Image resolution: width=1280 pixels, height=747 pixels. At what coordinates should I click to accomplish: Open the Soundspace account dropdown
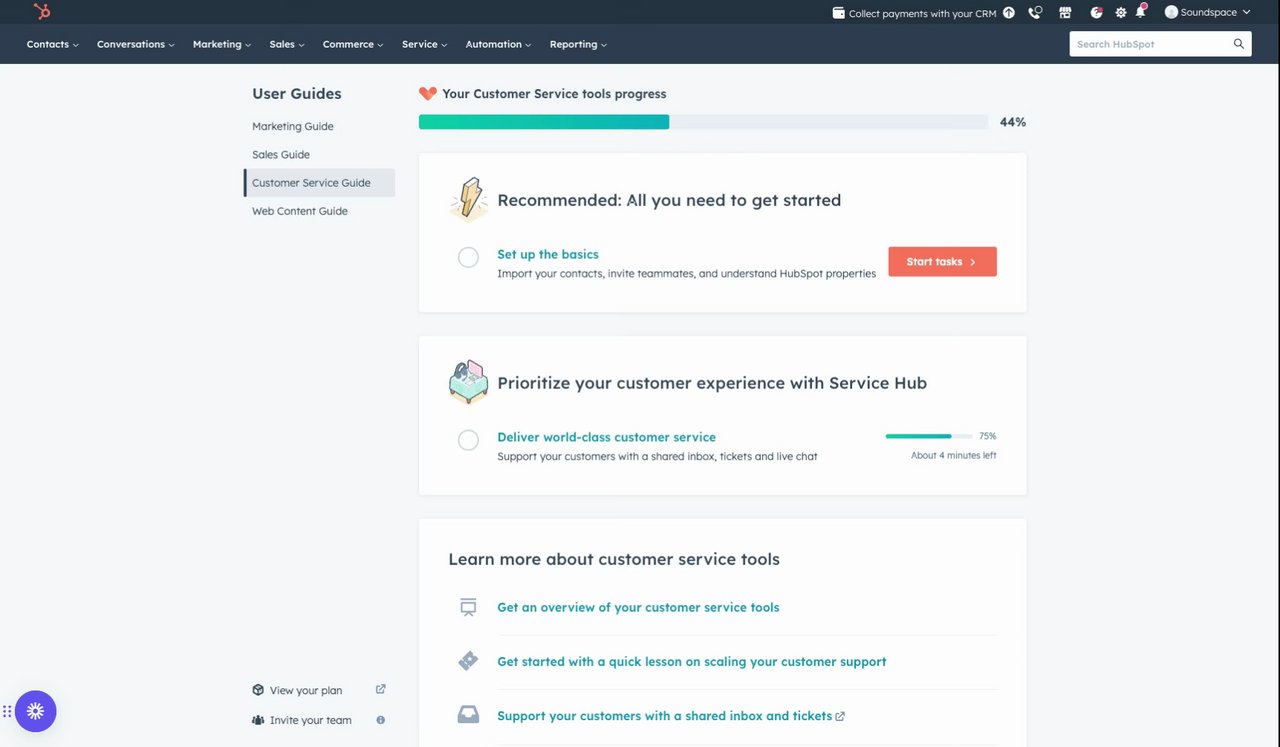[1207, 13]
